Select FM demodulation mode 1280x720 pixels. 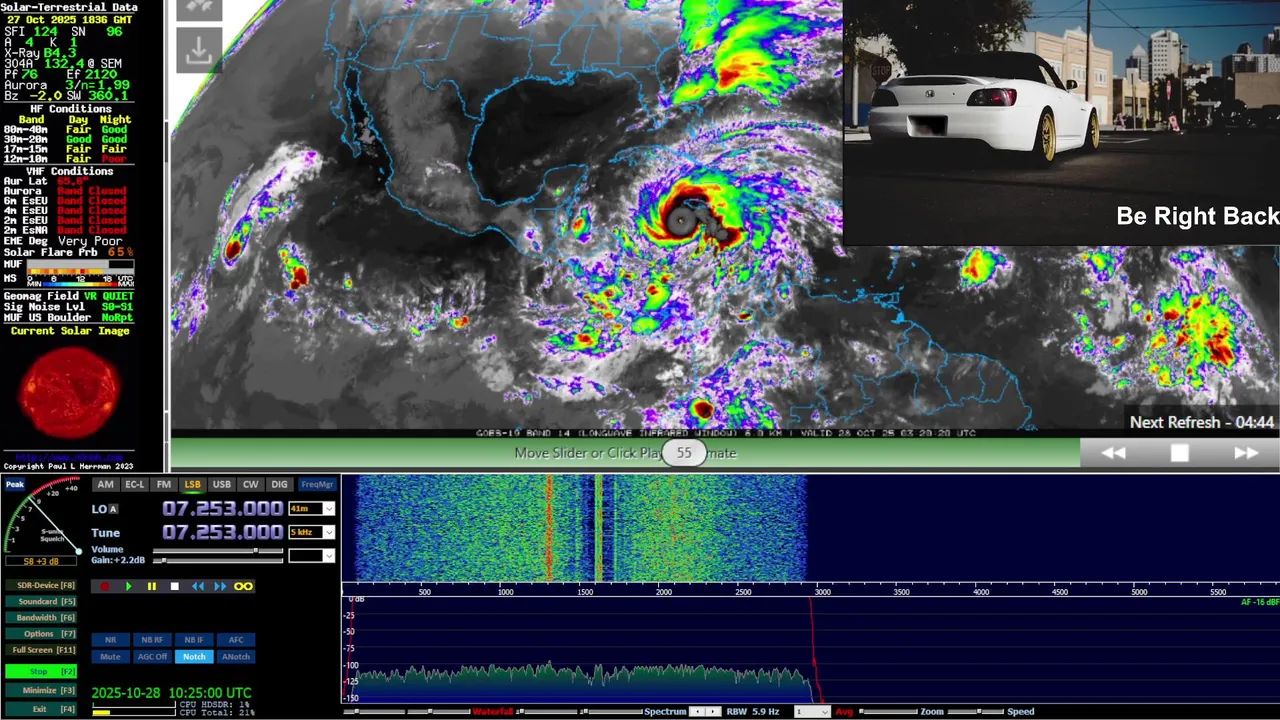pos(163,485)
